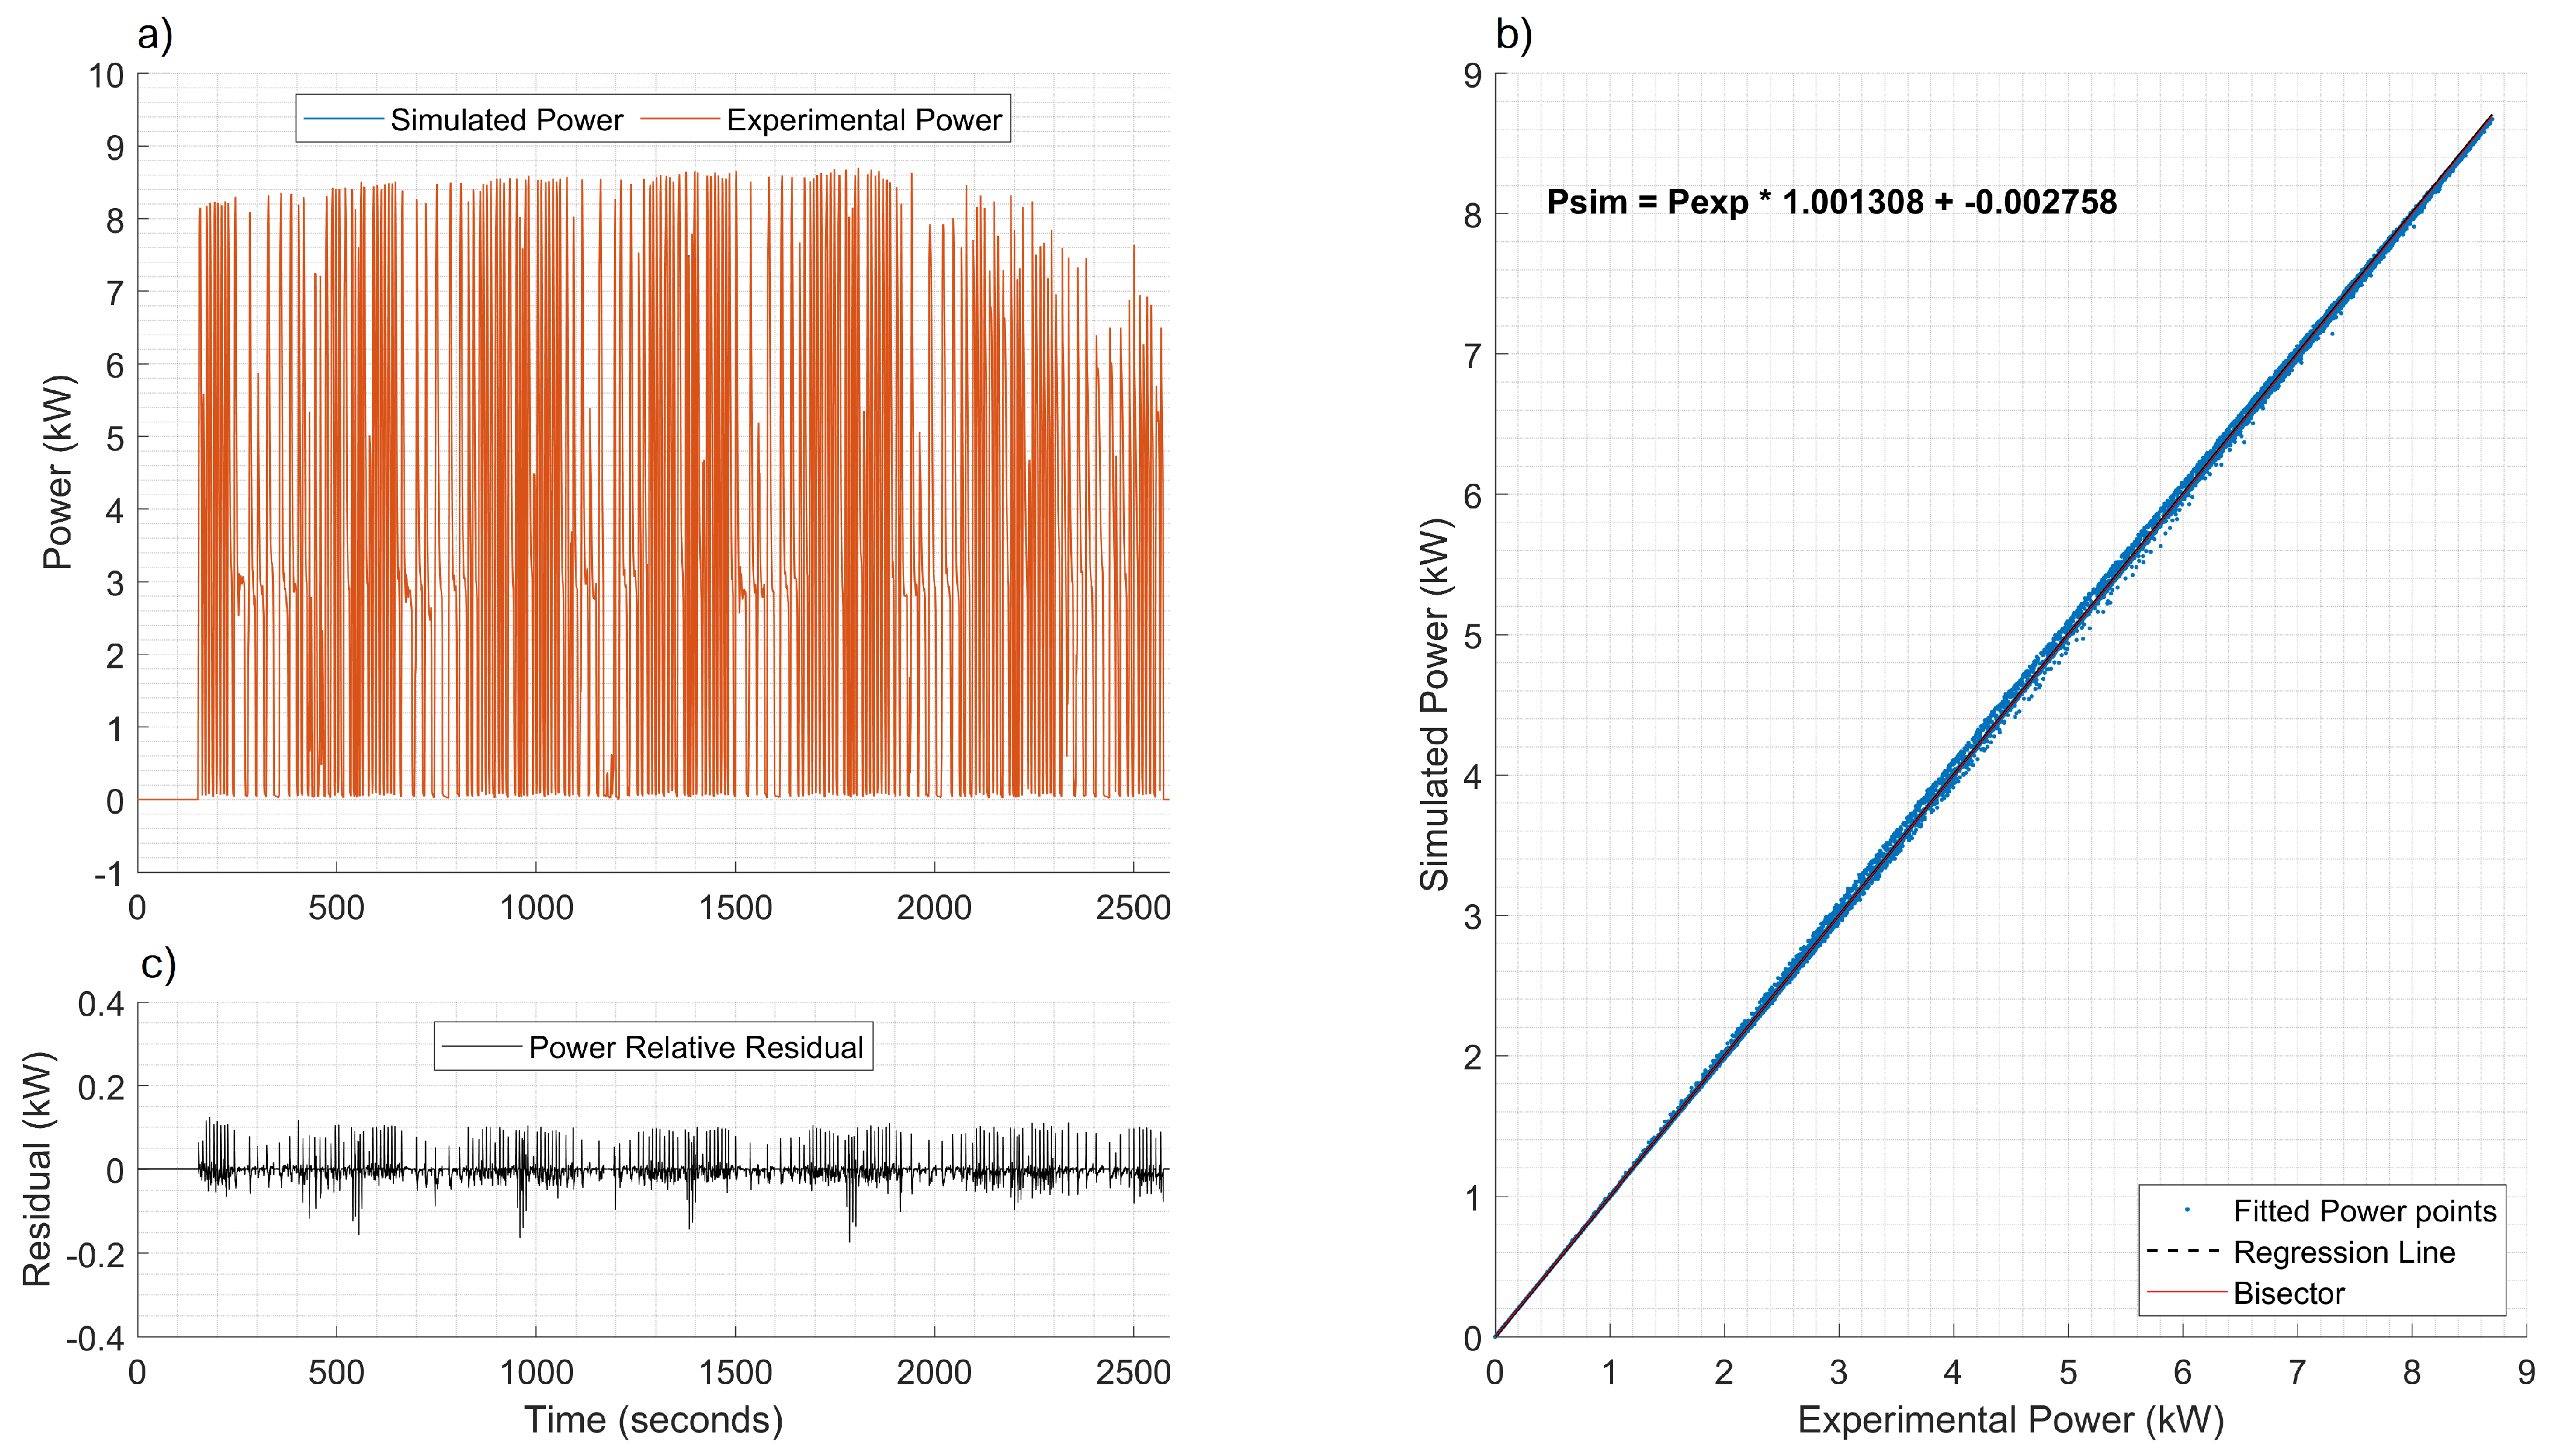This screenshot has width=2572, height=1456.
Task: Select the orange Experimental Power legend line
Action: coord(680,120)
